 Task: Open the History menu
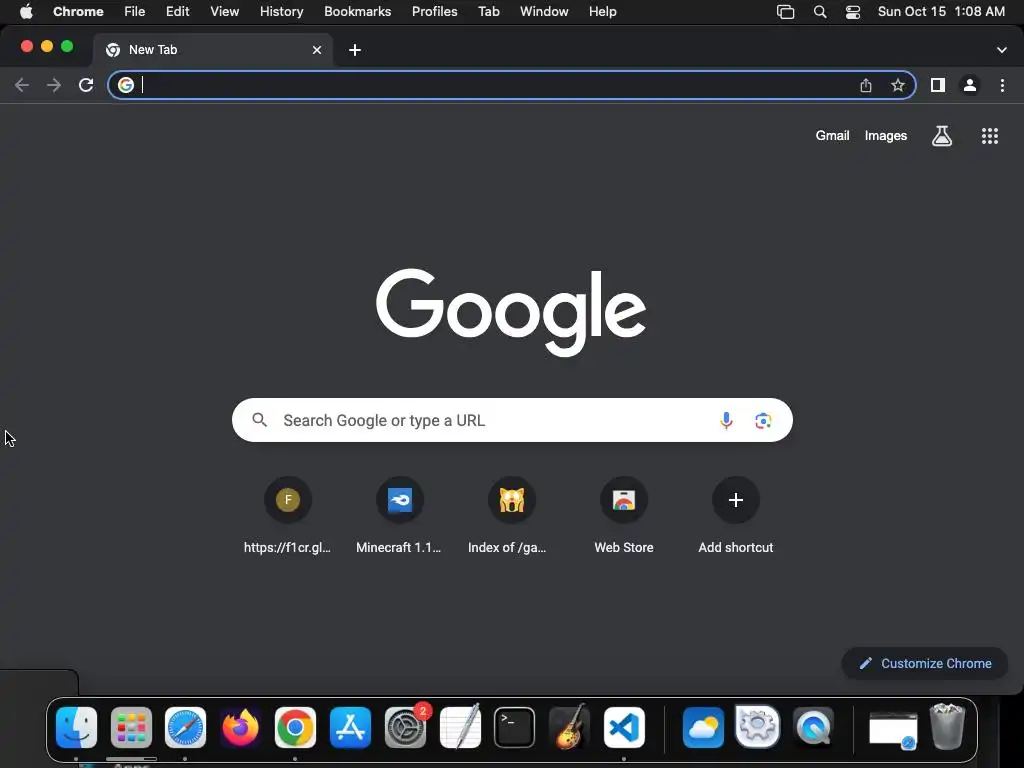(x=281, y=12)
